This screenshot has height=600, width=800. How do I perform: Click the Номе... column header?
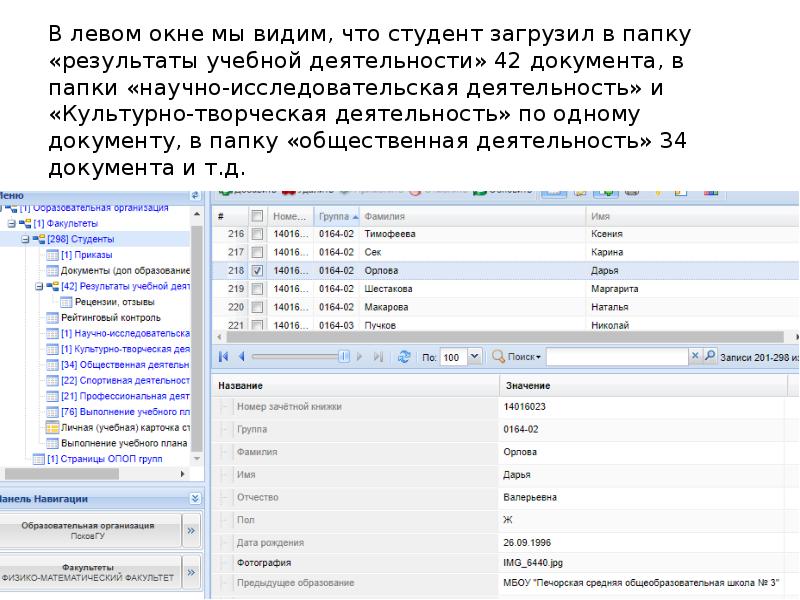(x=290, y=216)
